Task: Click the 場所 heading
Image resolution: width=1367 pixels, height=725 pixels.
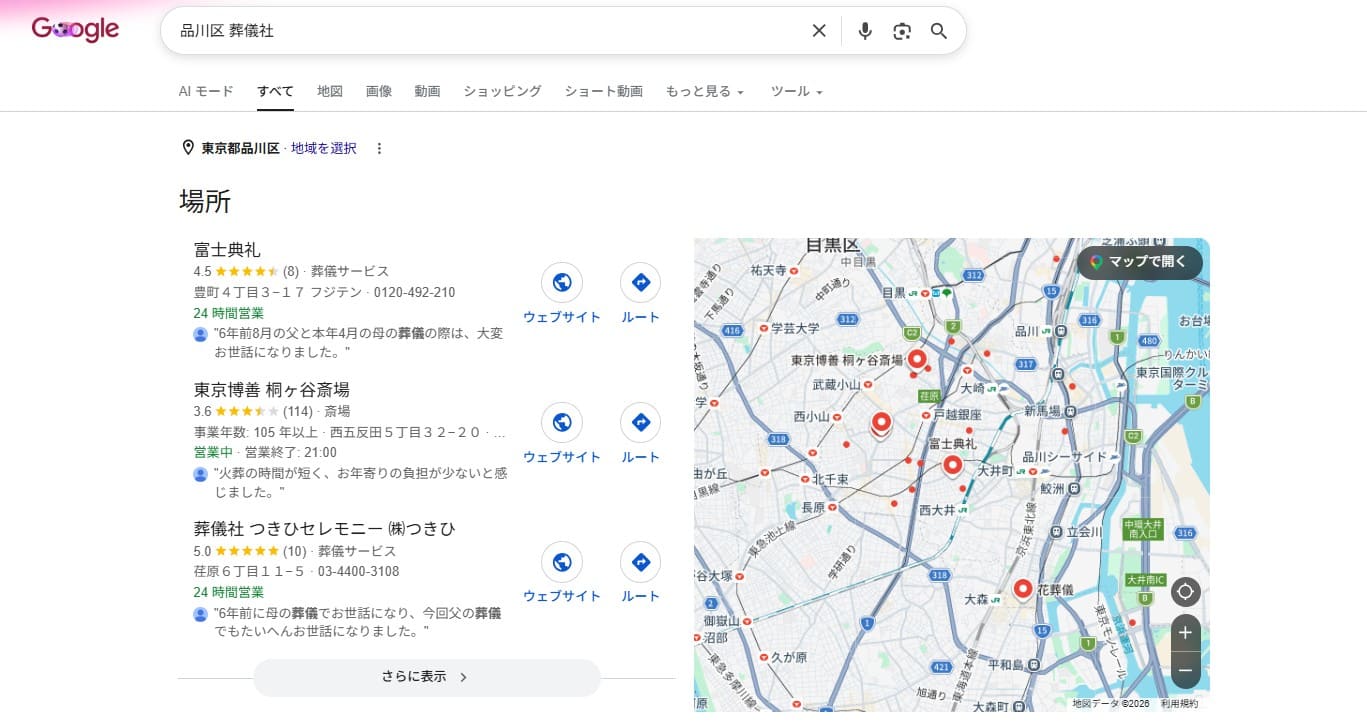Action: [205, 201]
